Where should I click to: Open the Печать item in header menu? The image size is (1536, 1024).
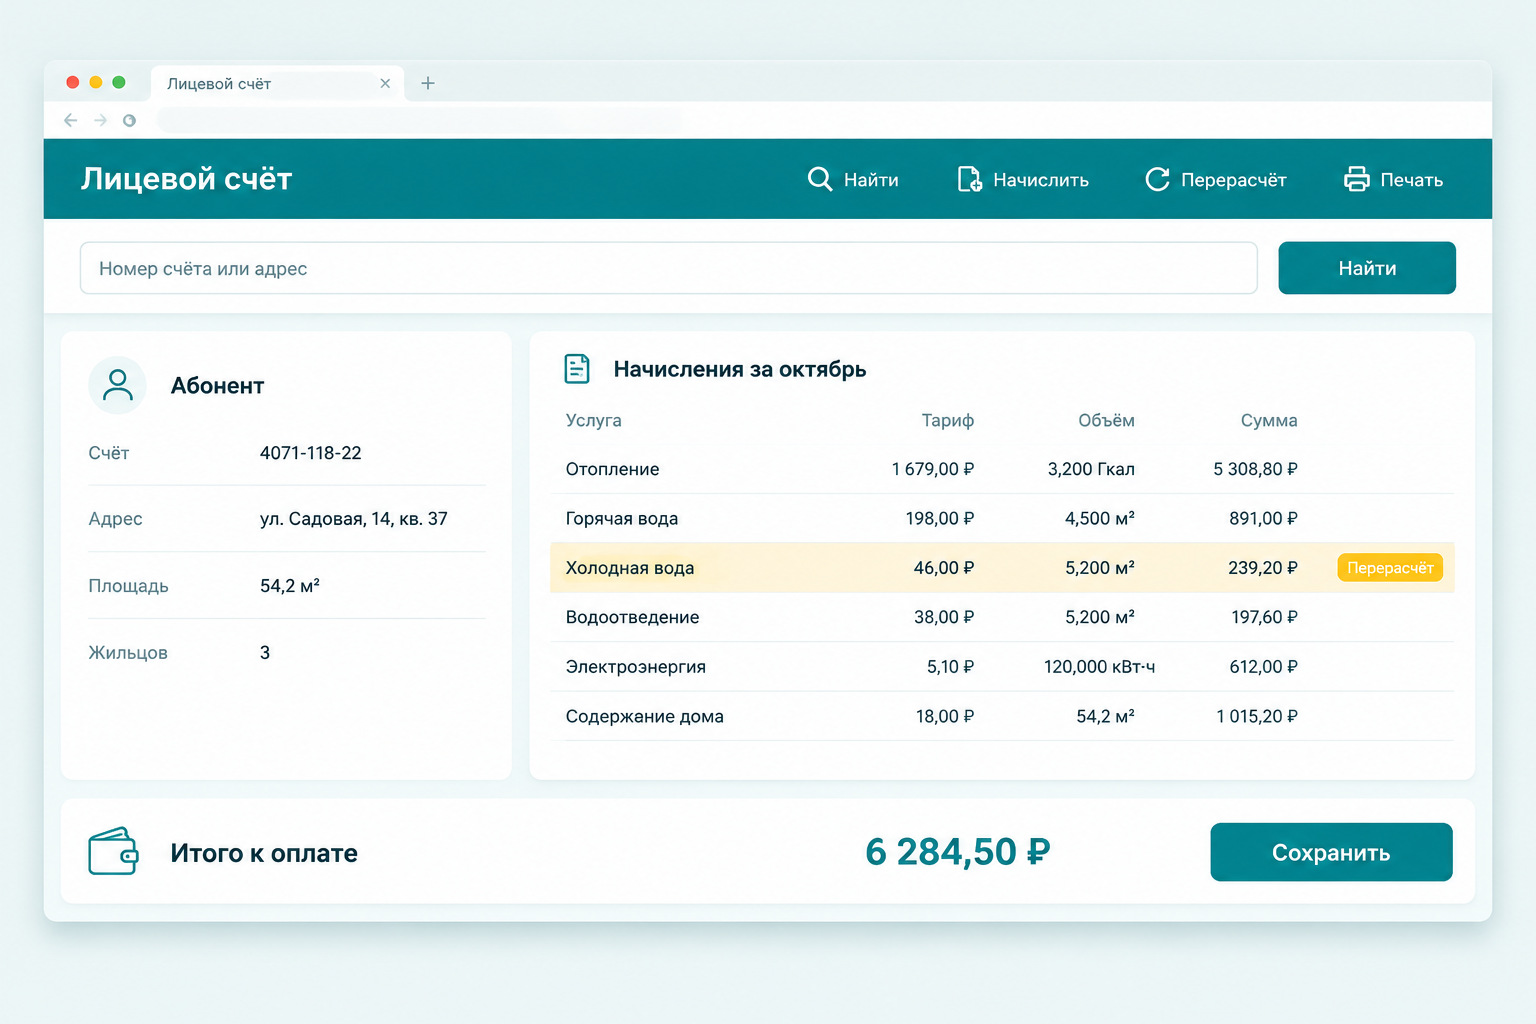(x=1393, y=179)
